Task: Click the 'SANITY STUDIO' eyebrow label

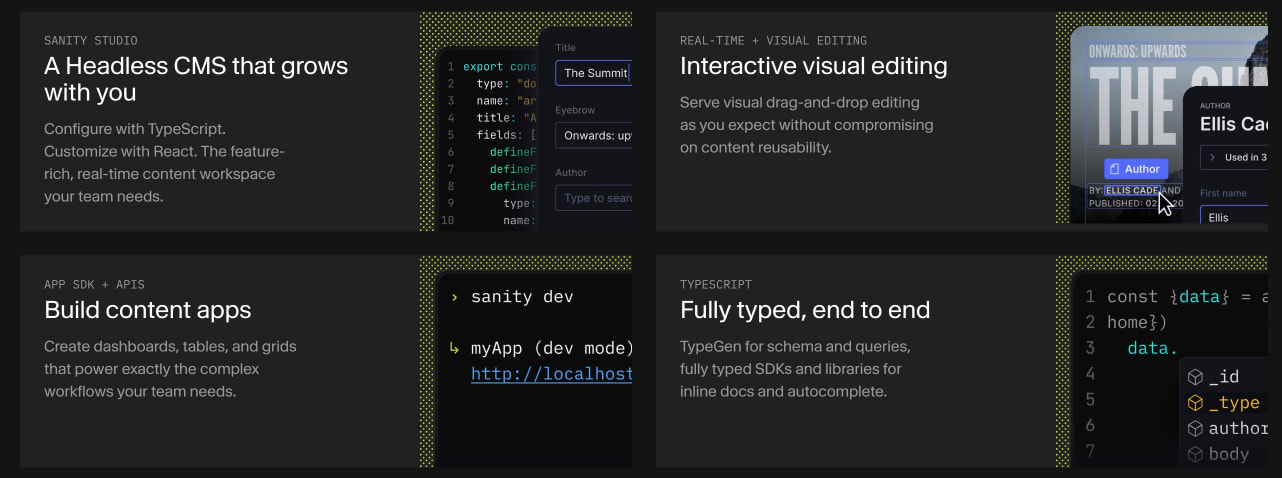Action: coord(91,41)
